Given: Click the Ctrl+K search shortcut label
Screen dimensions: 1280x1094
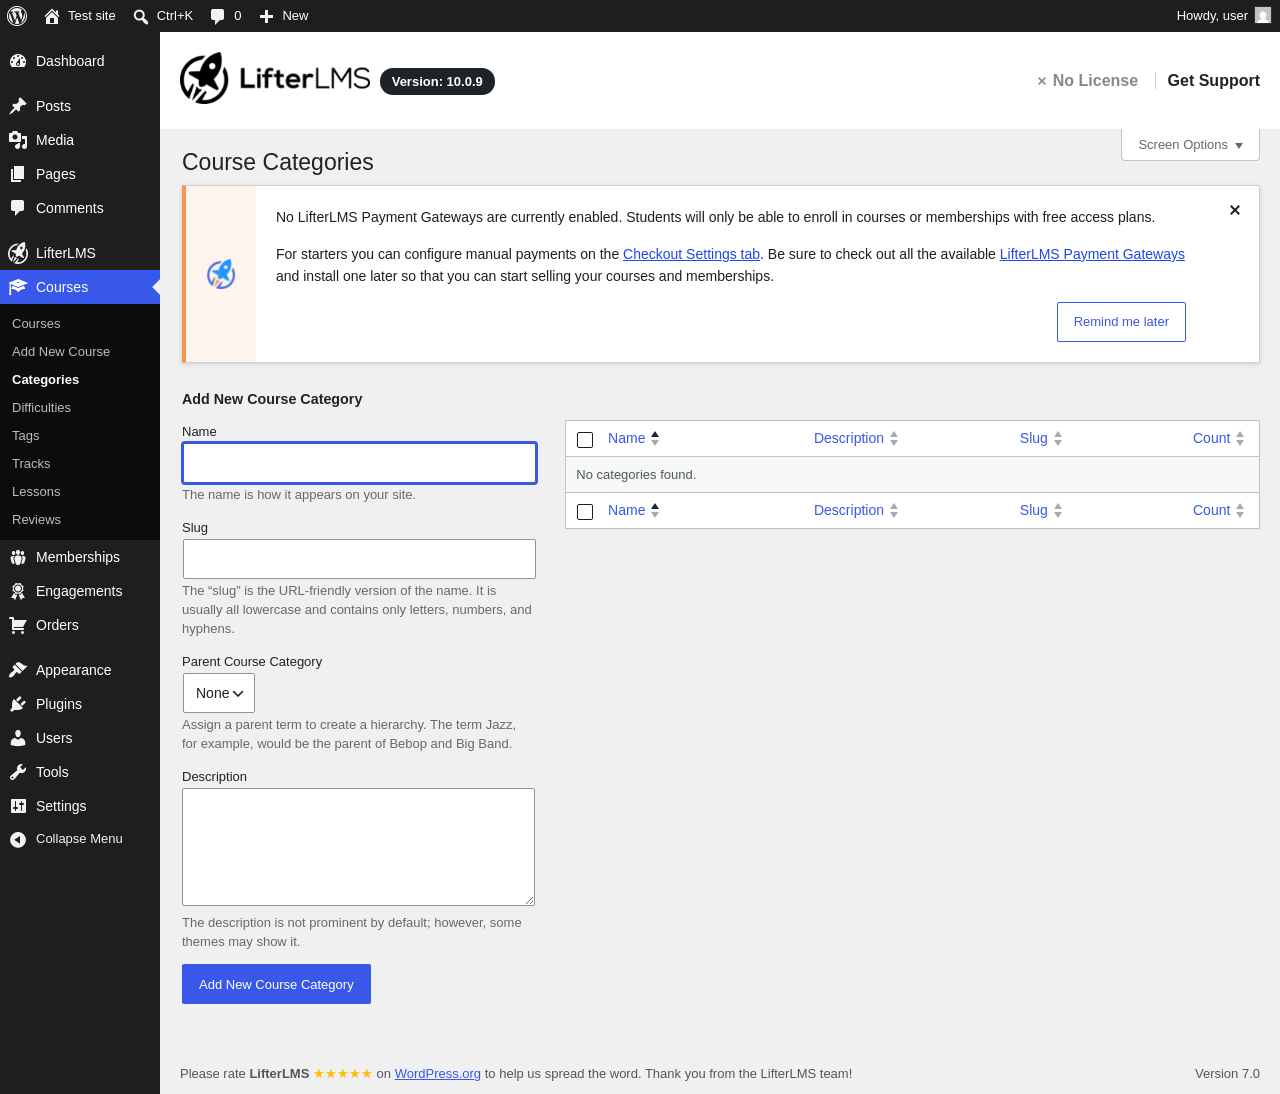Looking at the screenshot, I should tap(175, 16).
